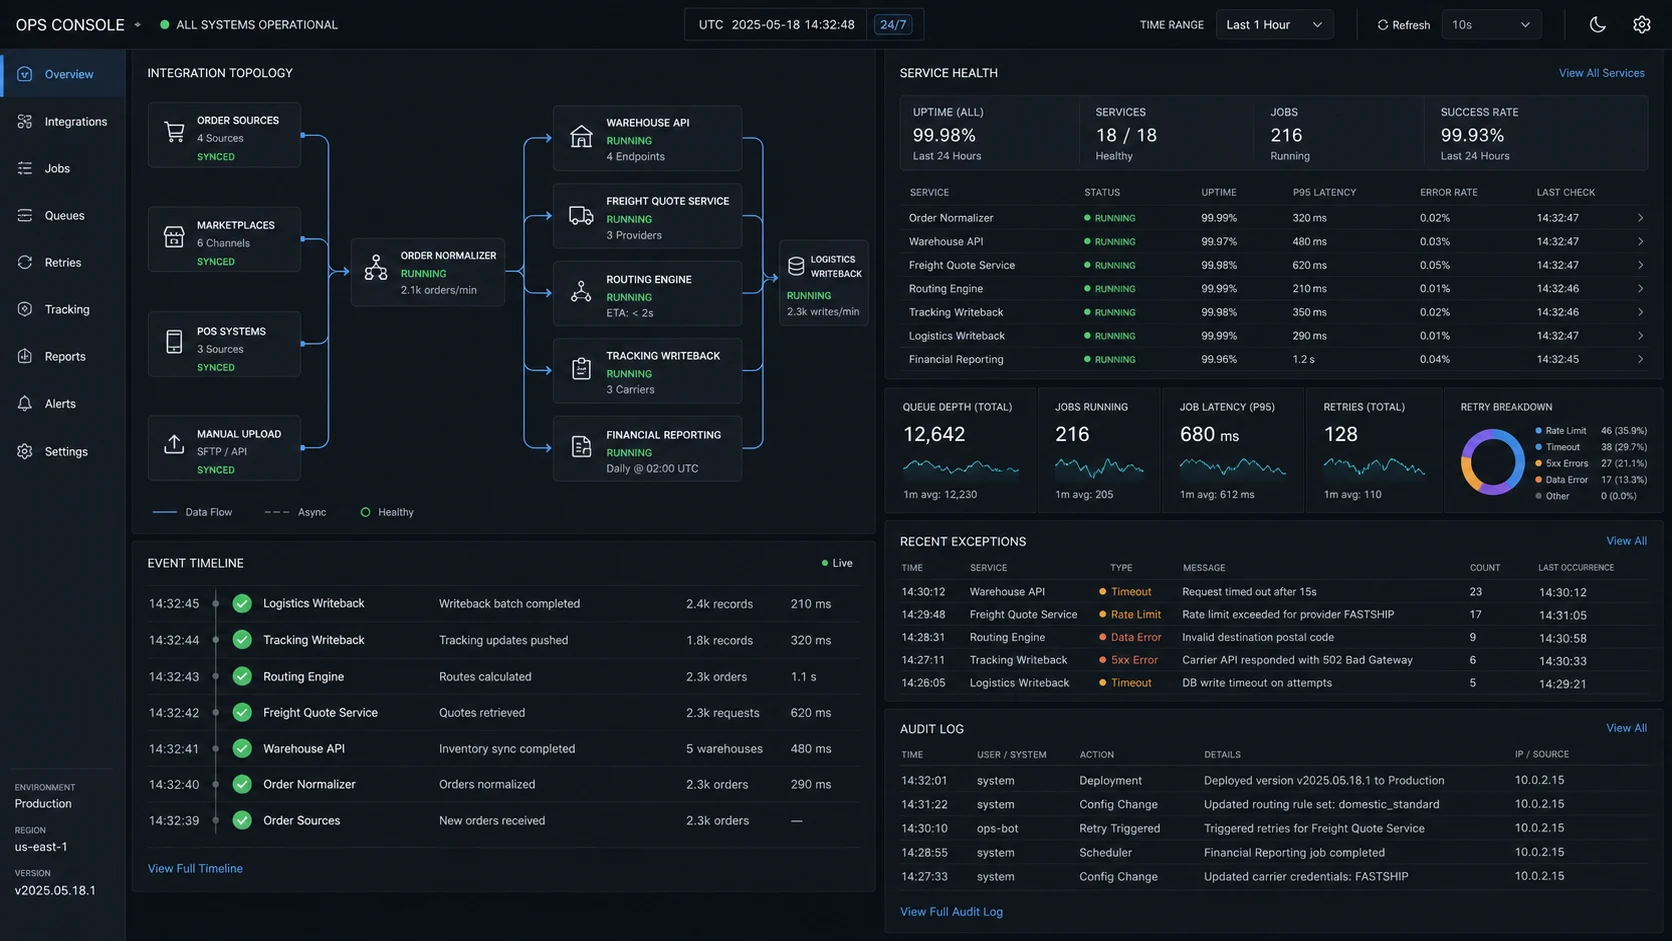The width and height of the screenshot is (1672, 941).
Task: Expand the Freight Quote Service row chevron
Action: (1640, 265)
